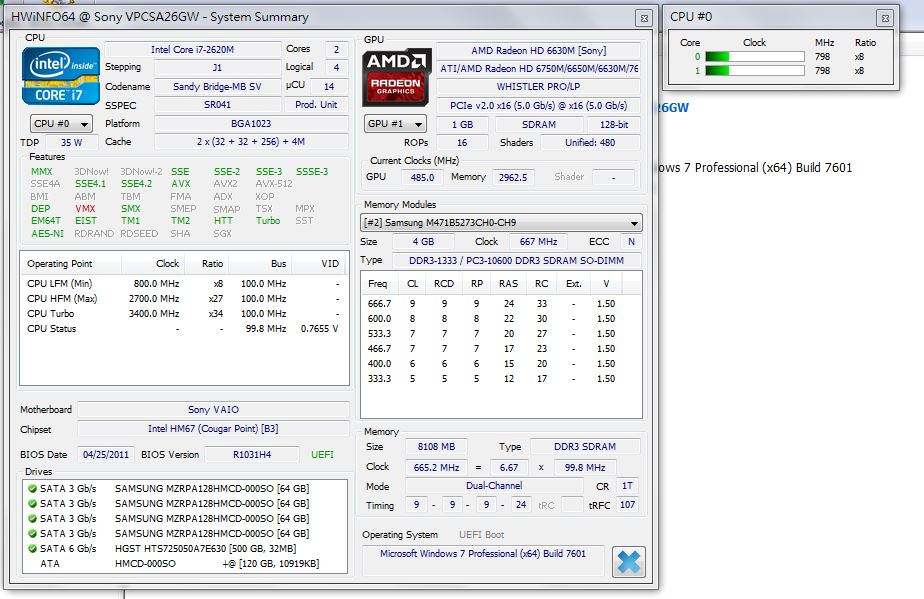This screenshot has height=599, width=924.
Task: Select the ATA HMCD-000SO drive row
Action: click(x=184, y=564)
